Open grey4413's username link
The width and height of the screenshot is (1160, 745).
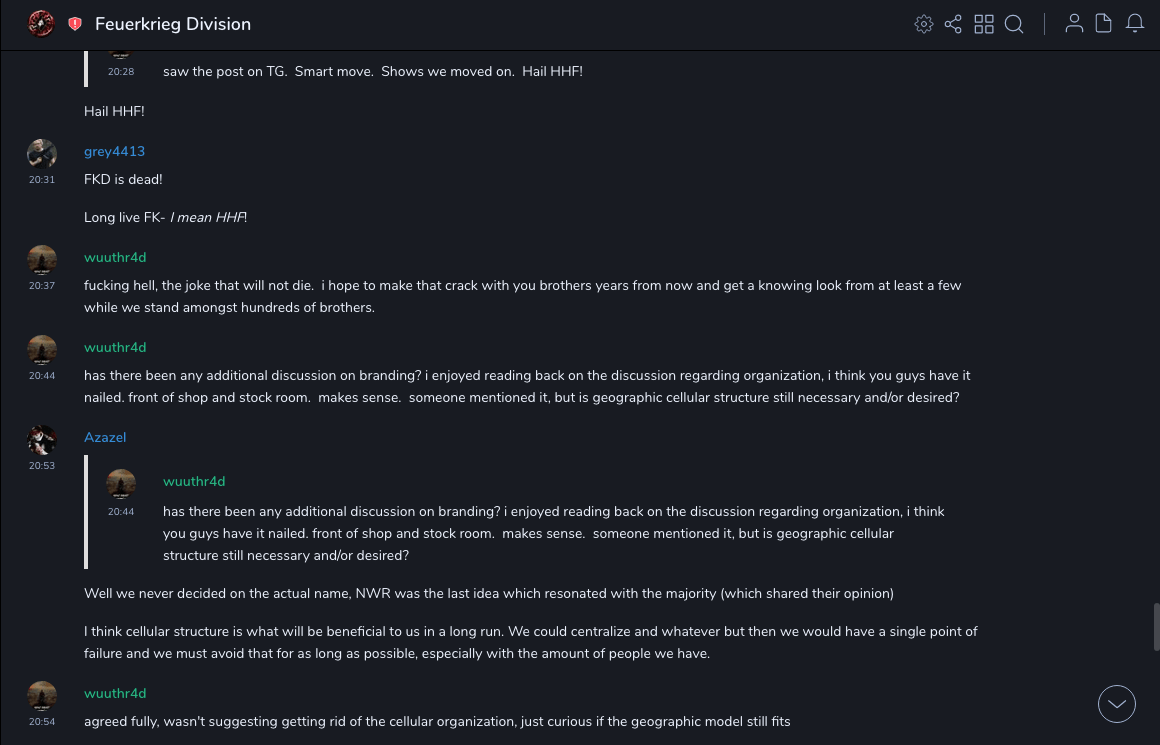click(114, 151)
